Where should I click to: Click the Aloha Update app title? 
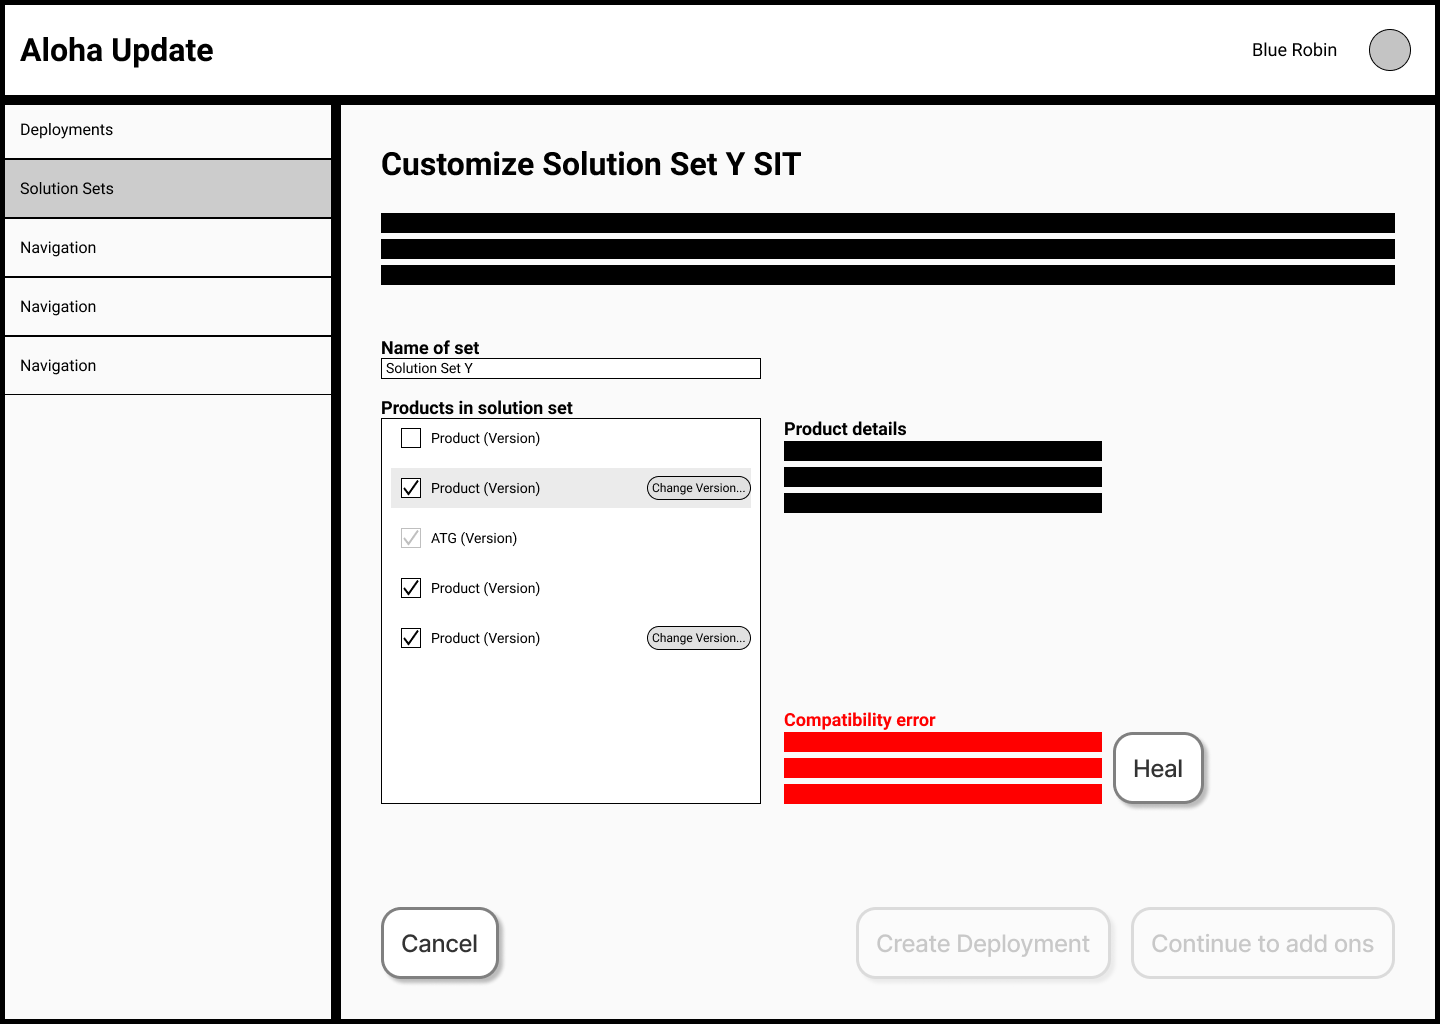click(x=117, y=50)
